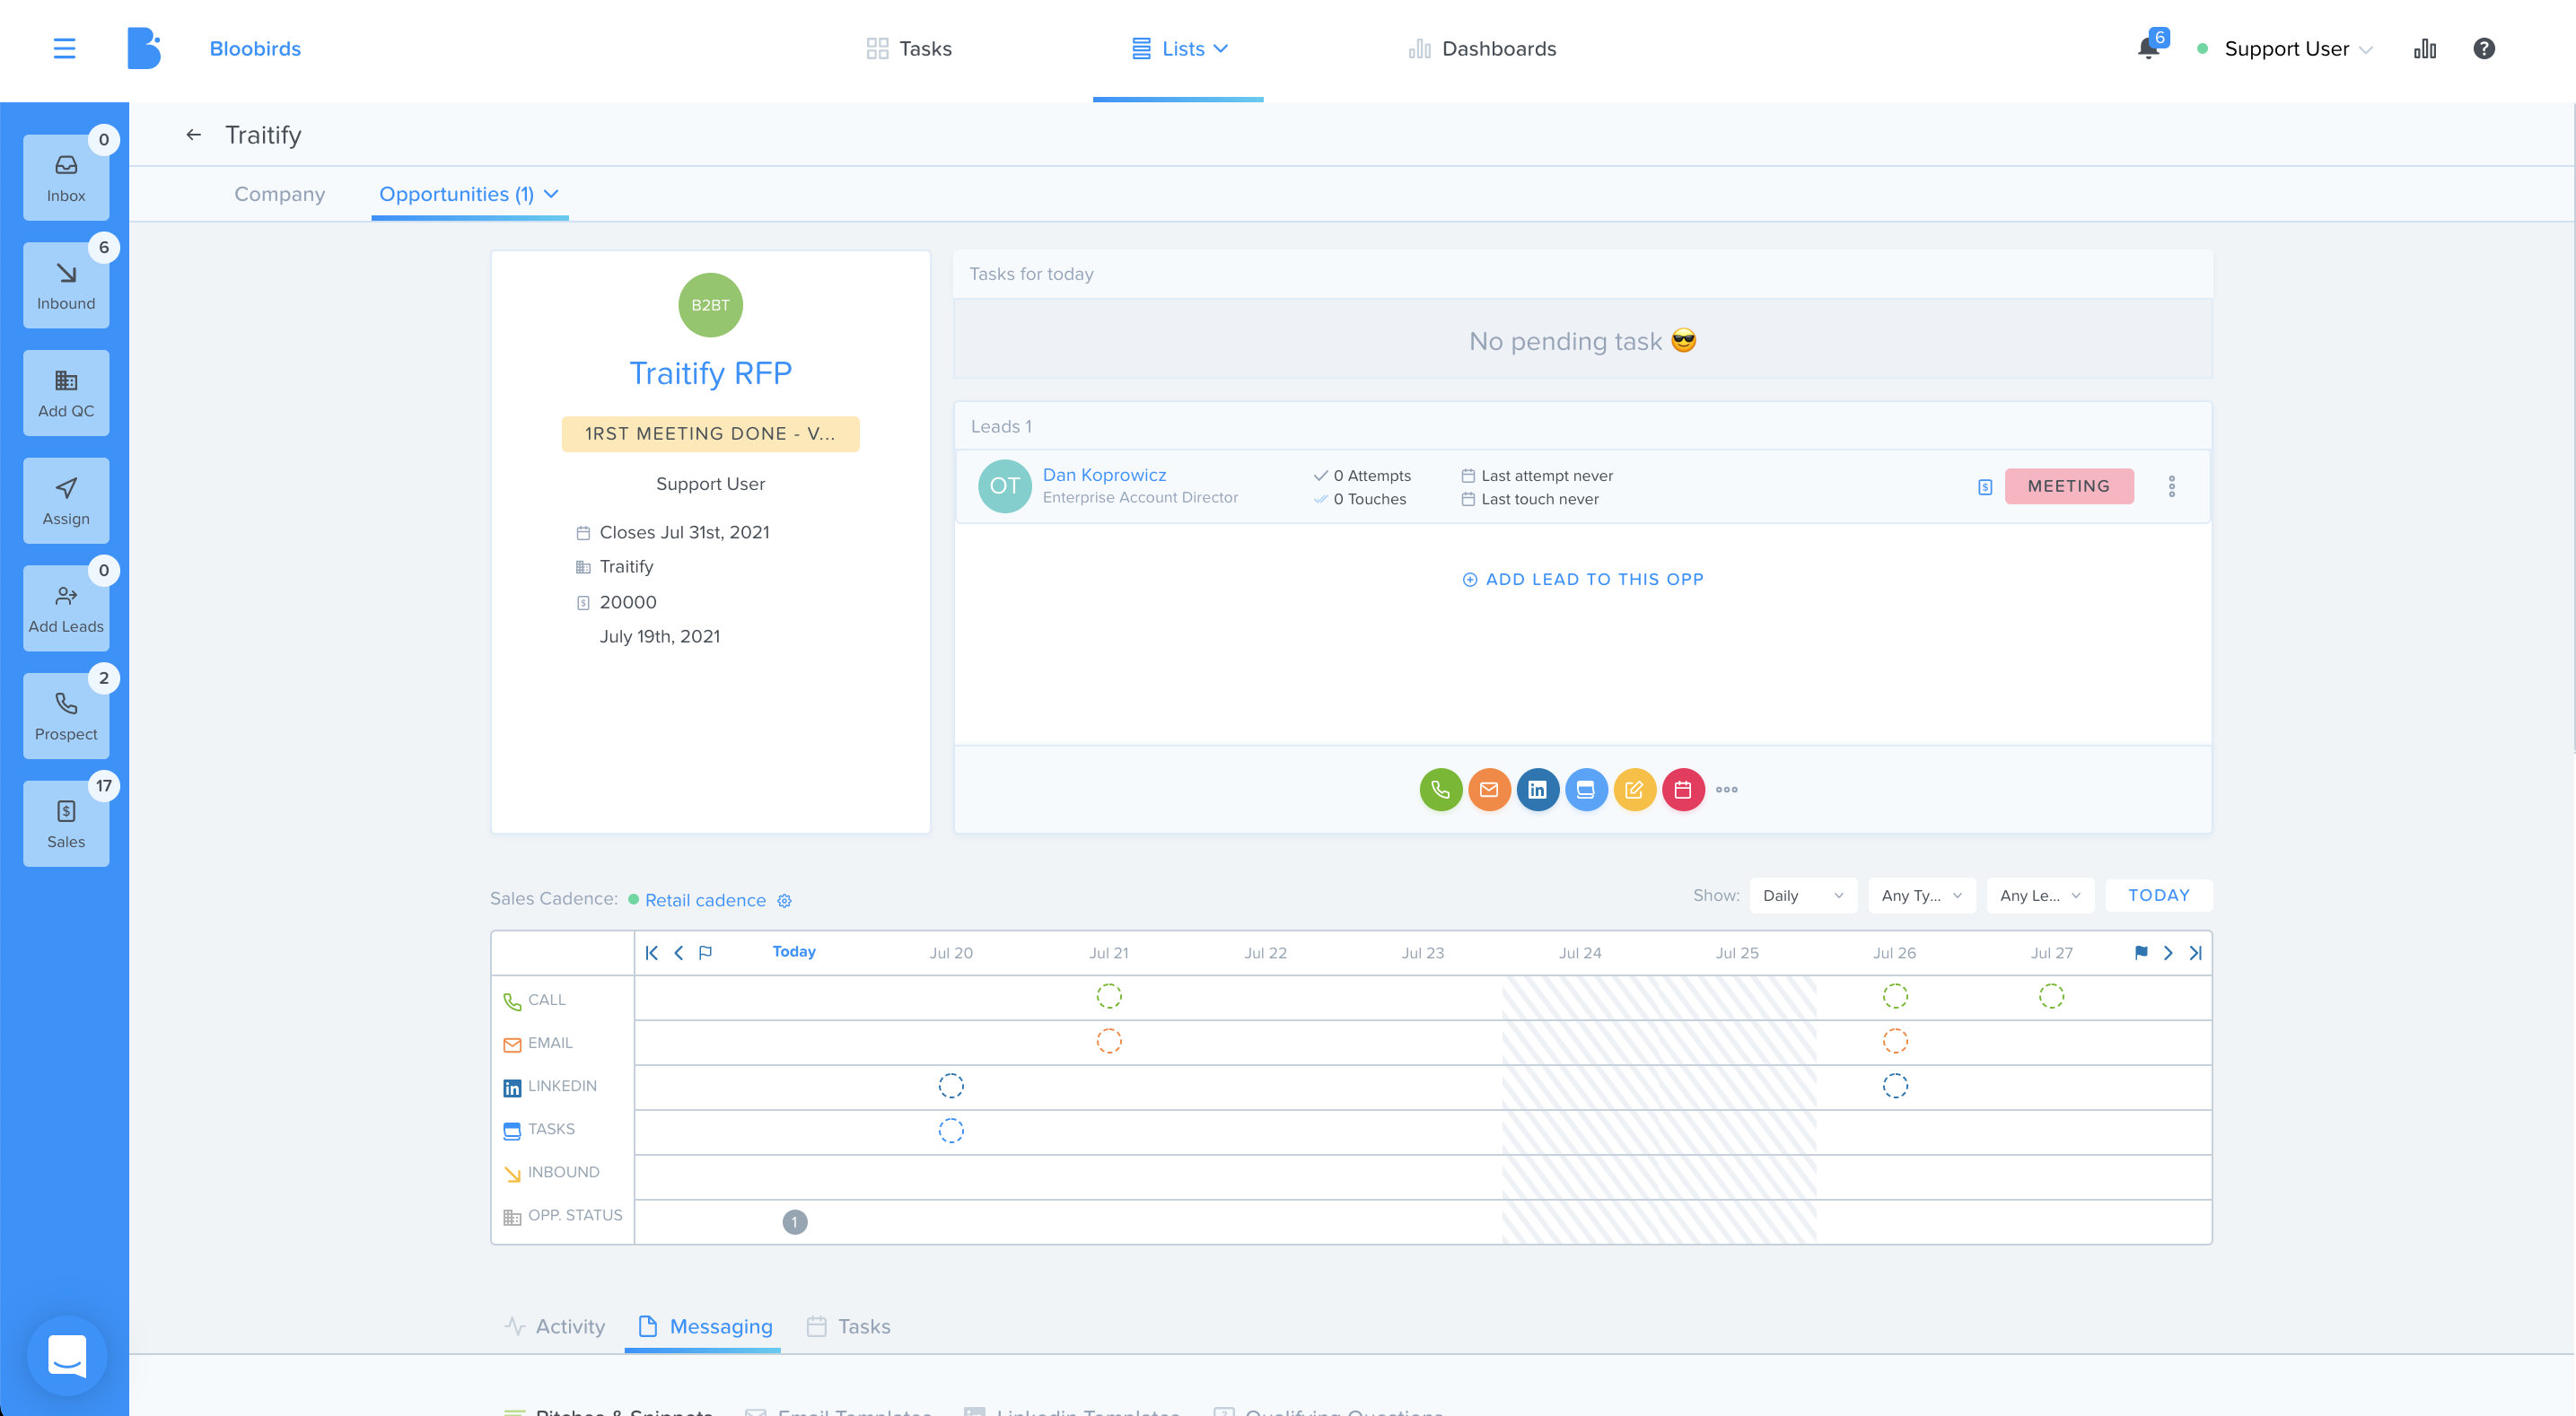Click the MEETING status badge
2576x1416 pixels.
(2069, 487)
